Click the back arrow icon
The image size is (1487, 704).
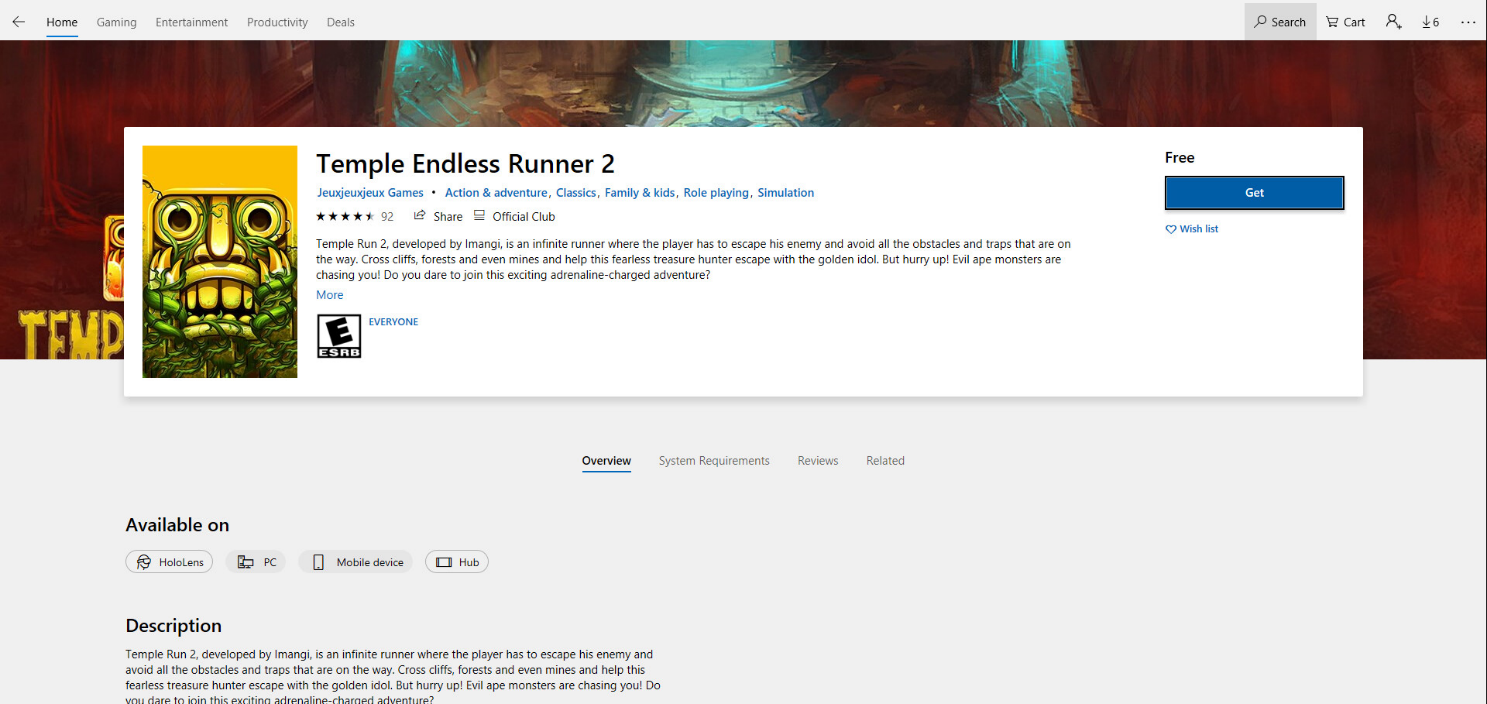(18, 22)
